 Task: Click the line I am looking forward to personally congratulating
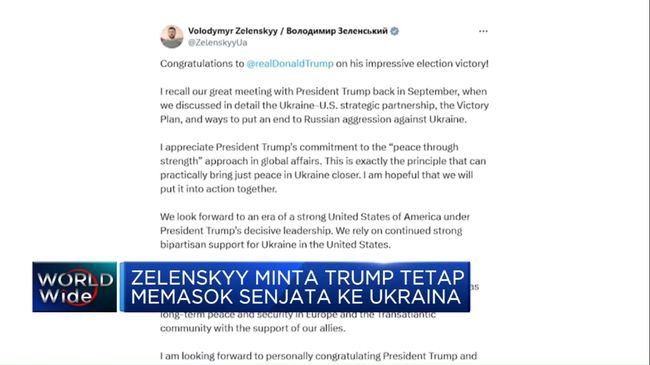point(318,356)
